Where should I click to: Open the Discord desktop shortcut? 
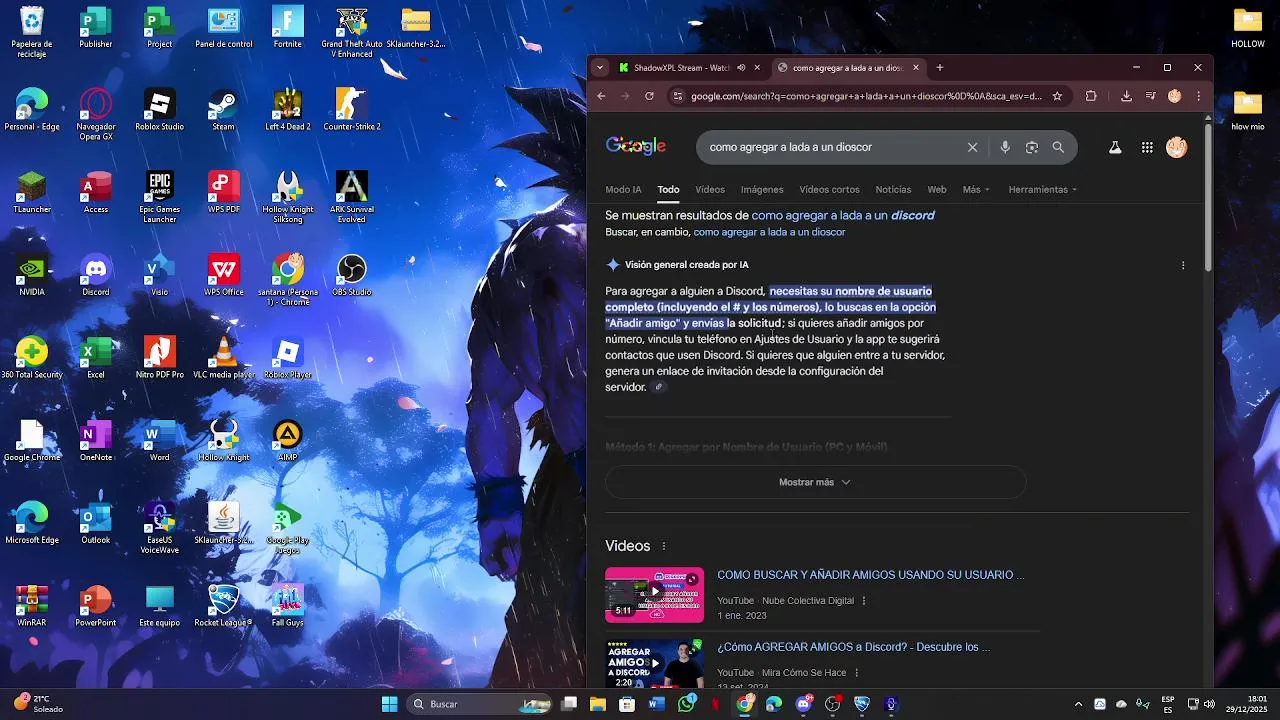click(x=96, y=274)
